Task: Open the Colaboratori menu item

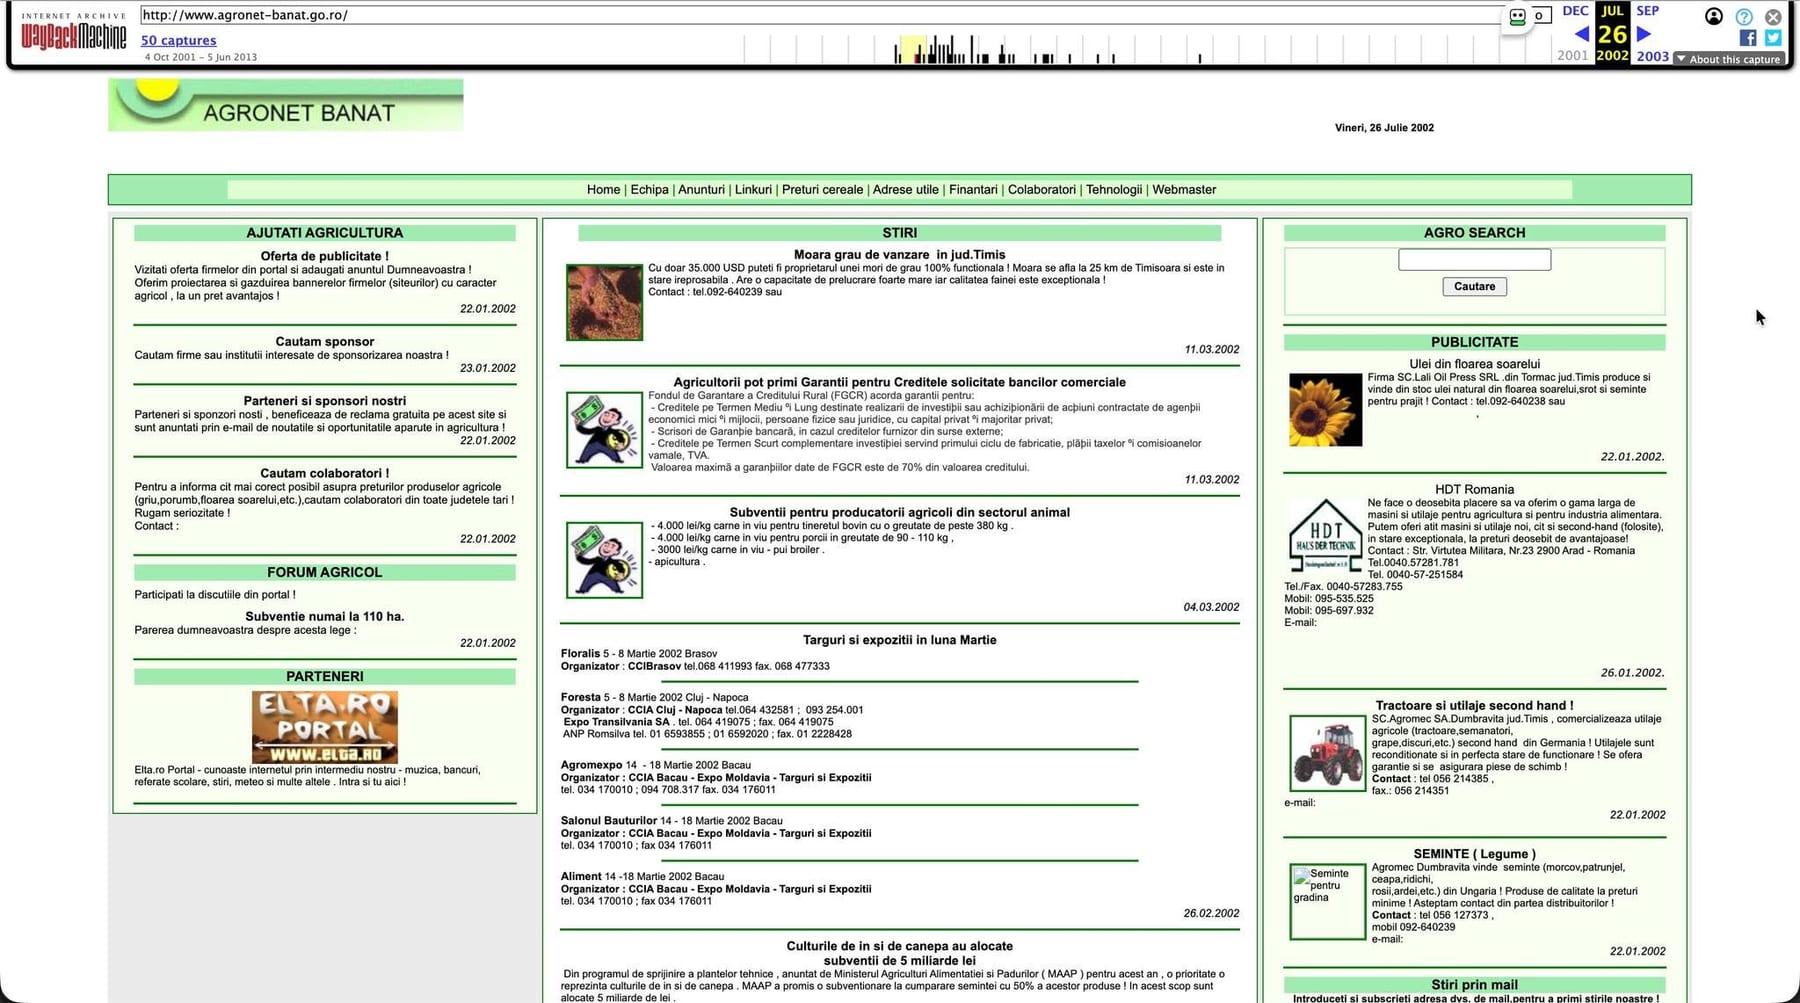Action: (x=1042, y=190)
